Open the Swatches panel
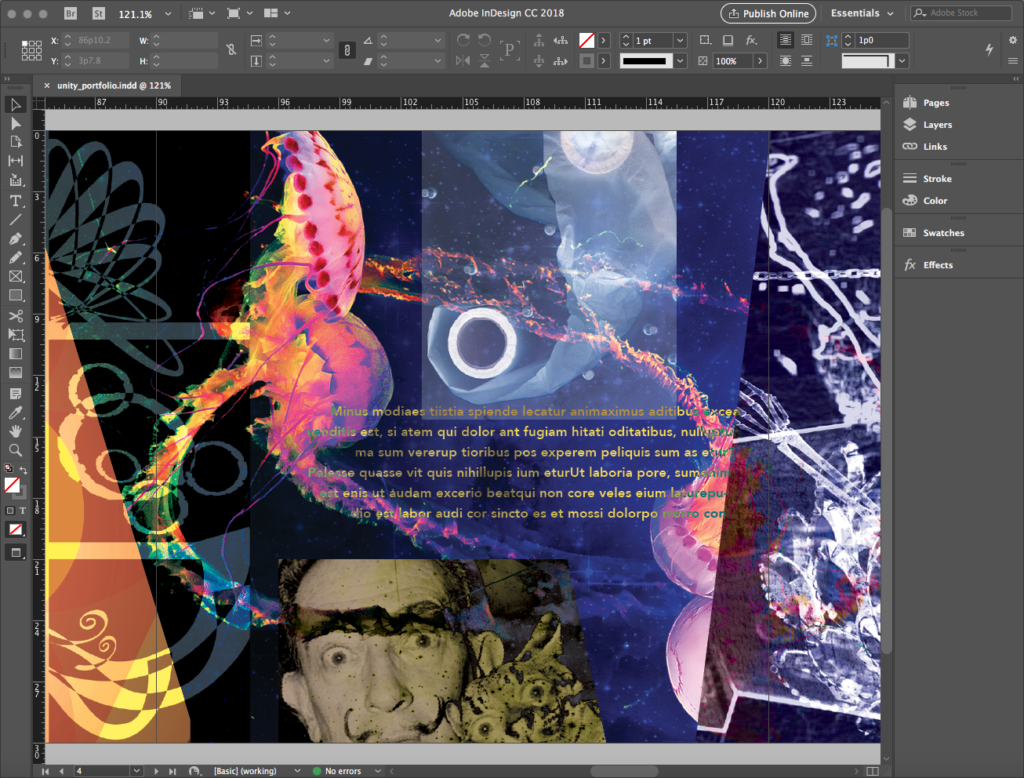Screen dimensions: 1024x778 tap(943, 233)
